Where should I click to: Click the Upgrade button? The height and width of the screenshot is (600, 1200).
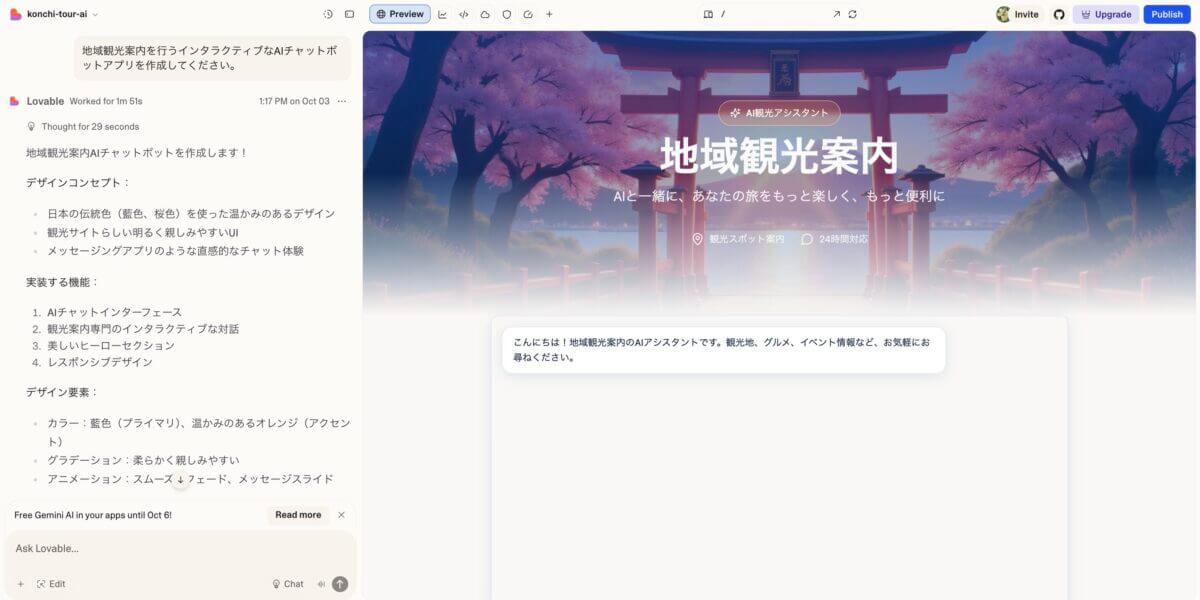pyautogui.click(x=1105, y=14)
